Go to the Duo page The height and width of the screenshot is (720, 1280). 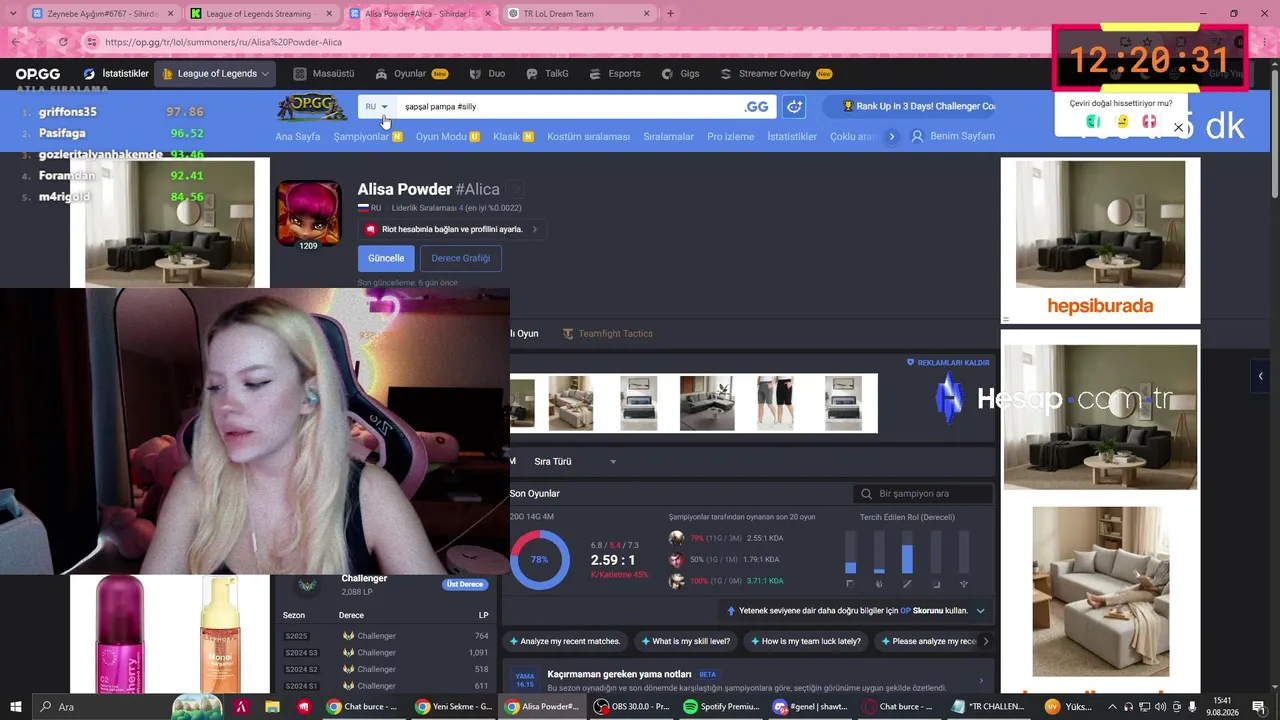[487, 74]
